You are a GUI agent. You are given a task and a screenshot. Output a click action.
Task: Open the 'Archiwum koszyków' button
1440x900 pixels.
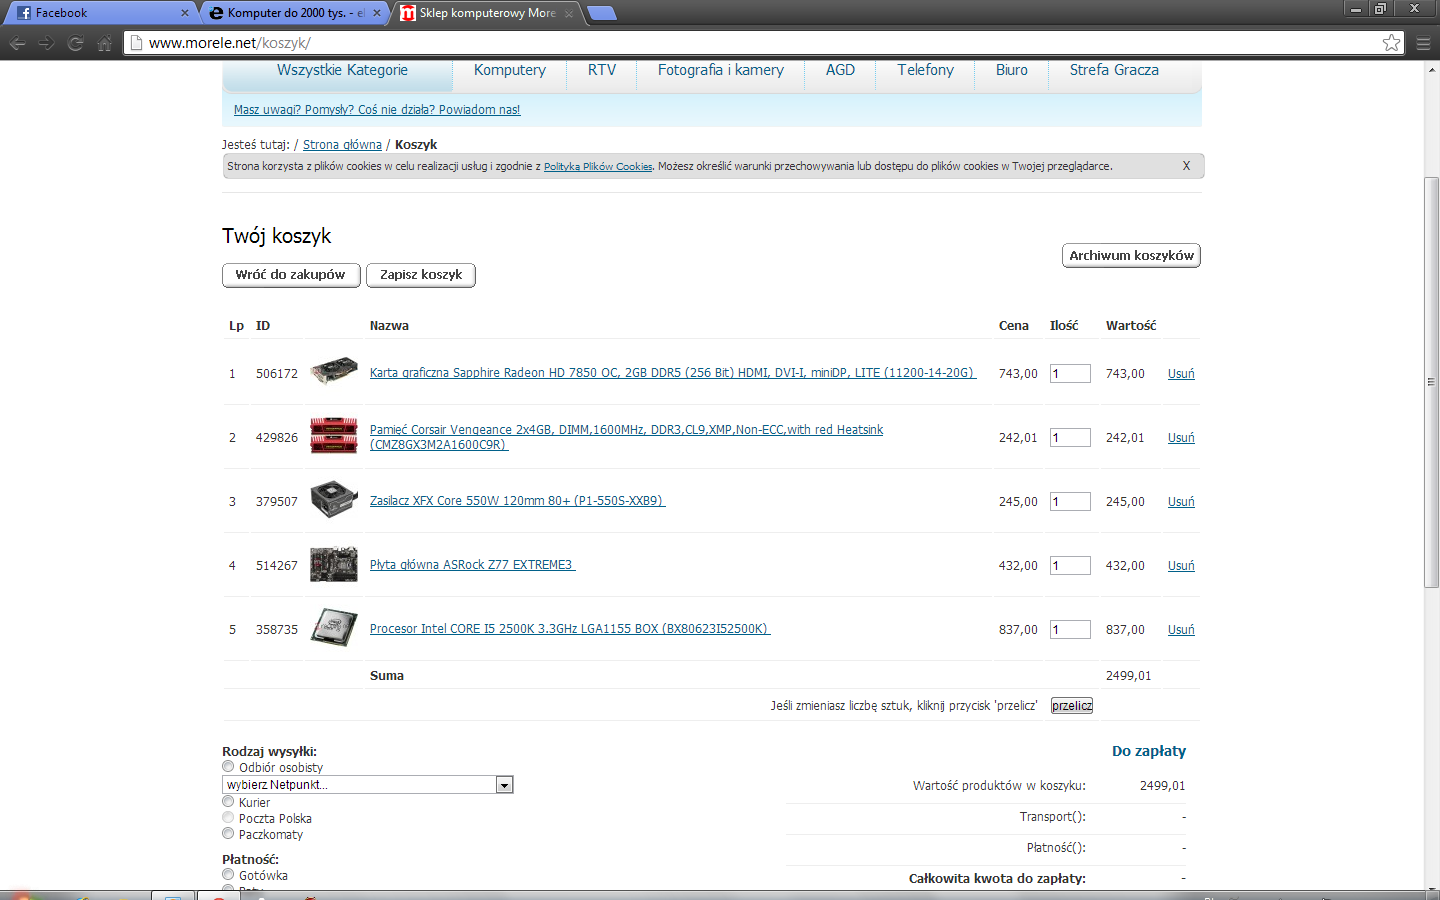(x=1131, y=256)
